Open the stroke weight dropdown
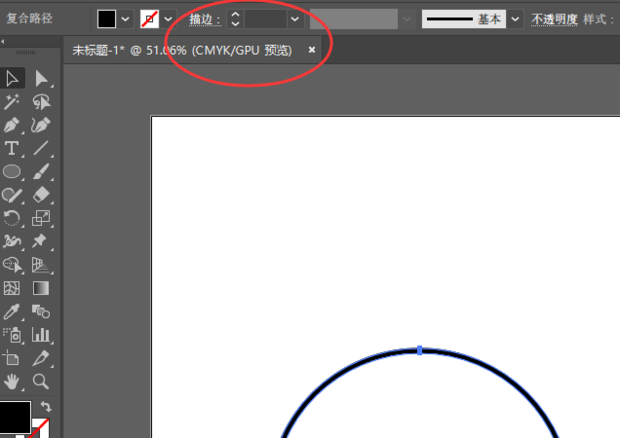620x438 pixels. 295,19
